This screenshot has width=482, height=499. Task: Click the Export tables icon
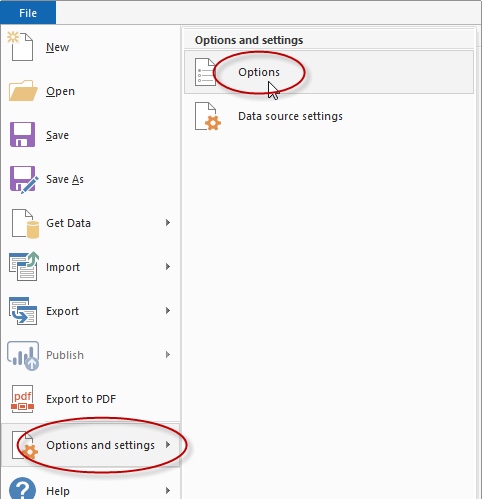(x=23, y=311)
